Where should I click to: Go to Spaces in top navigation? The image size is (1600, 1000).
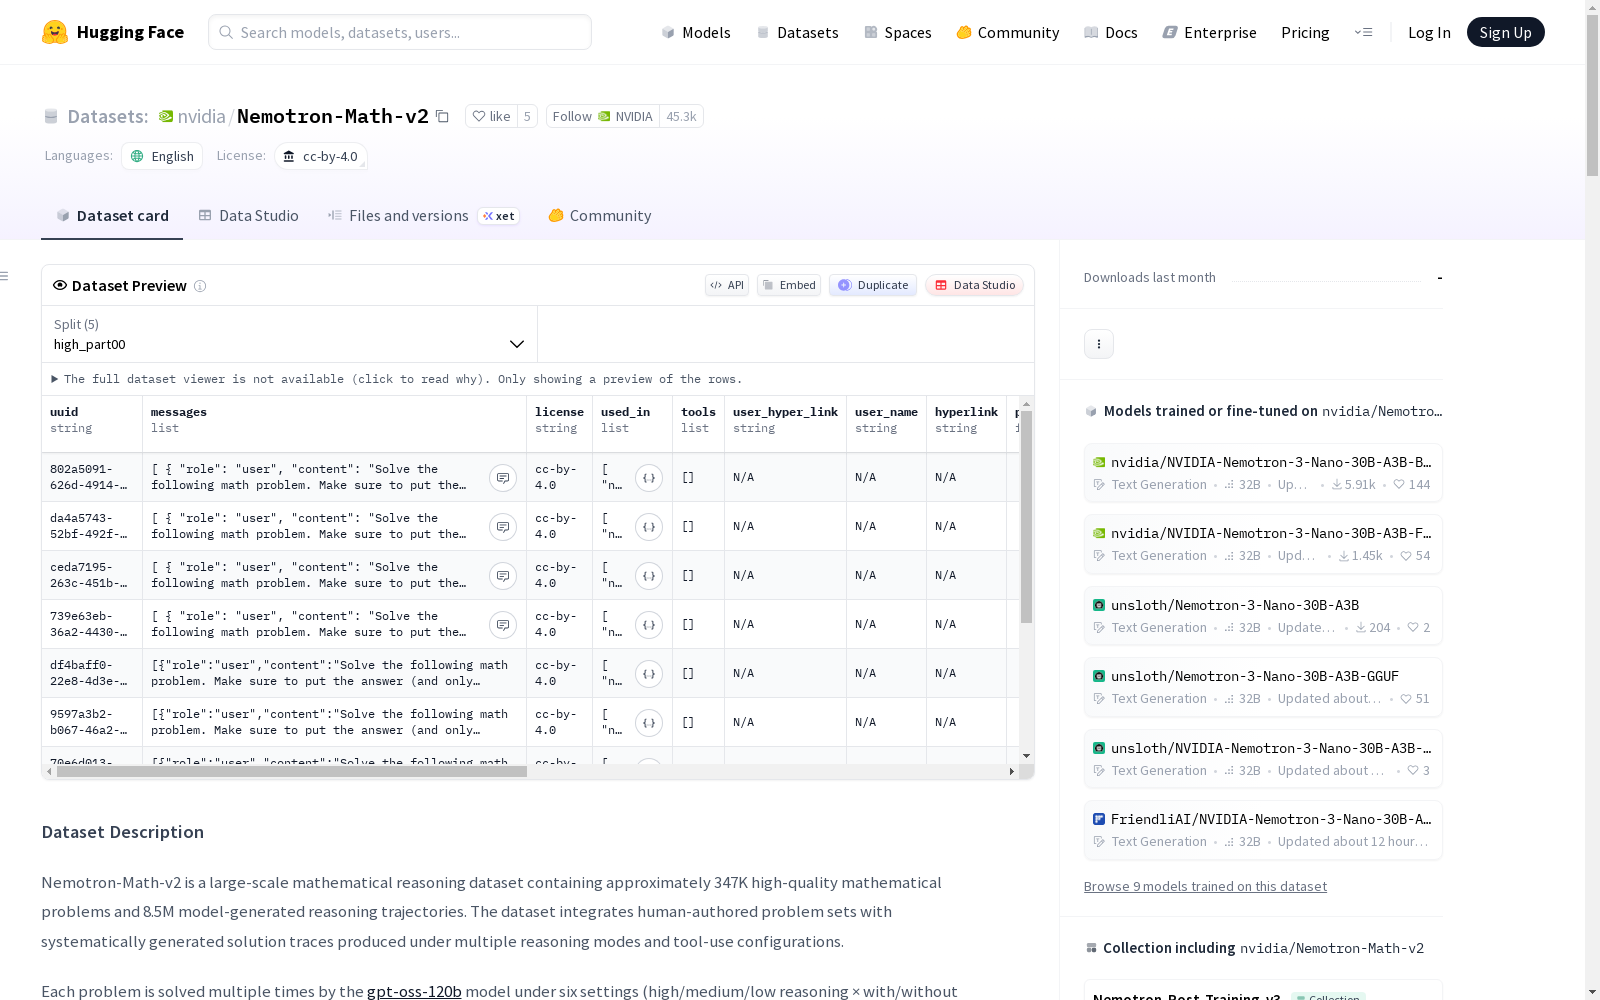point(898,32)
